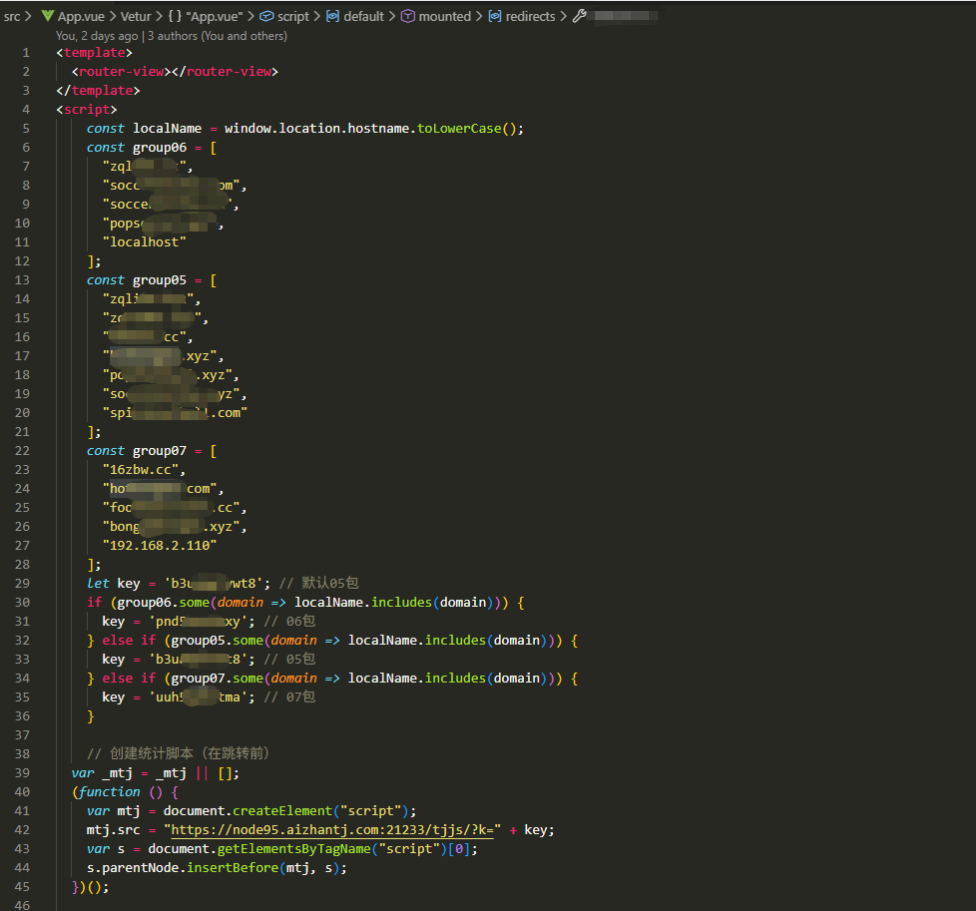Click the "192.168.2.110" string
The width and height of the screenshot is (976, 911).
(159, 546)
